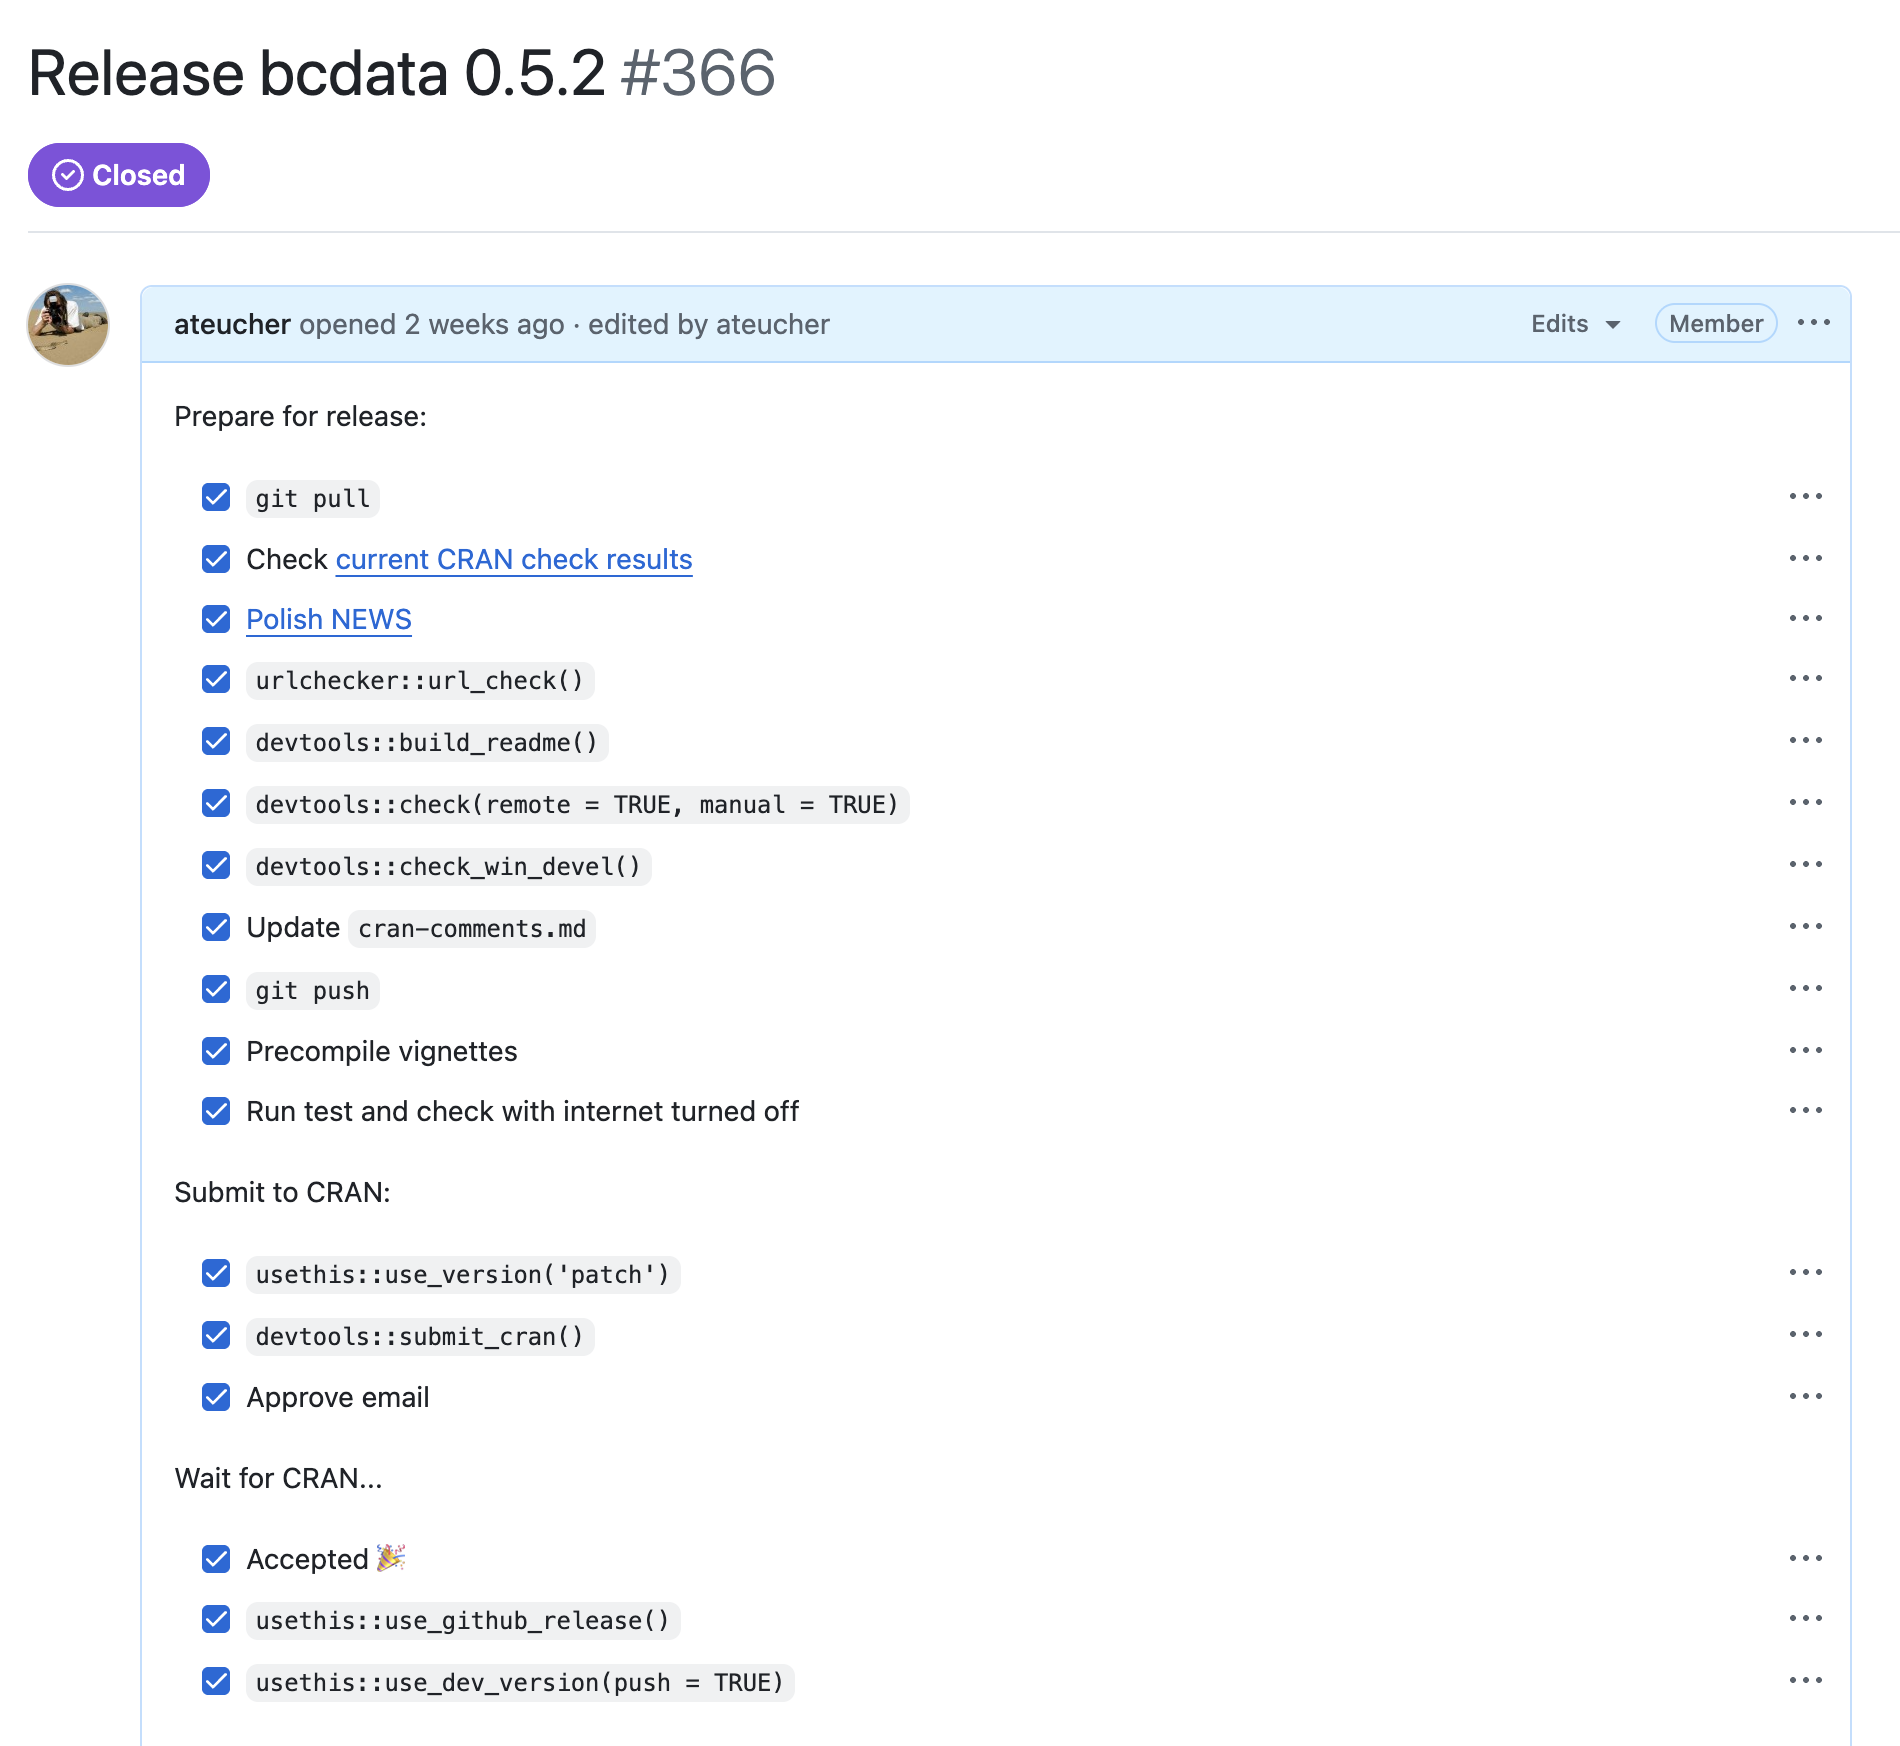Image resolution: width=1900 pixels, height=1746 pixels.
Task: Open the ellipsis menu for the Accepted item
Action: pyautogui.click(x=1805, y=1559)
